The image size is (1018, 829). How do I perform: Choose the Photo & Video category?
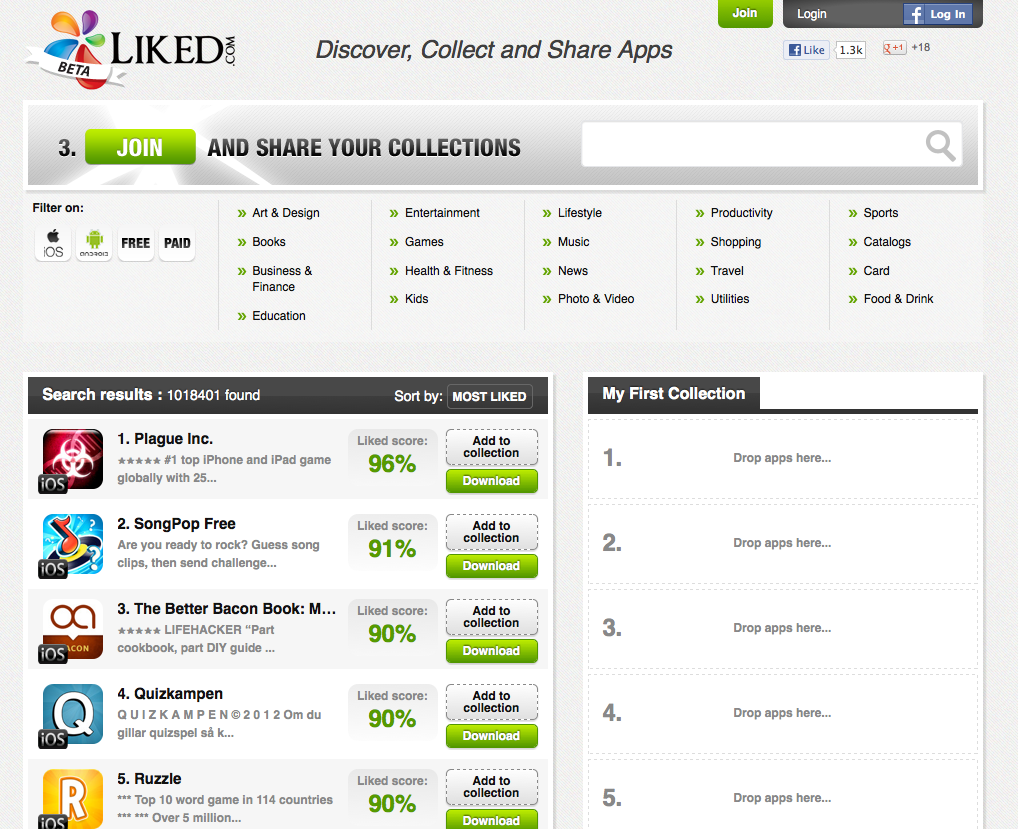tap(596, 299)
